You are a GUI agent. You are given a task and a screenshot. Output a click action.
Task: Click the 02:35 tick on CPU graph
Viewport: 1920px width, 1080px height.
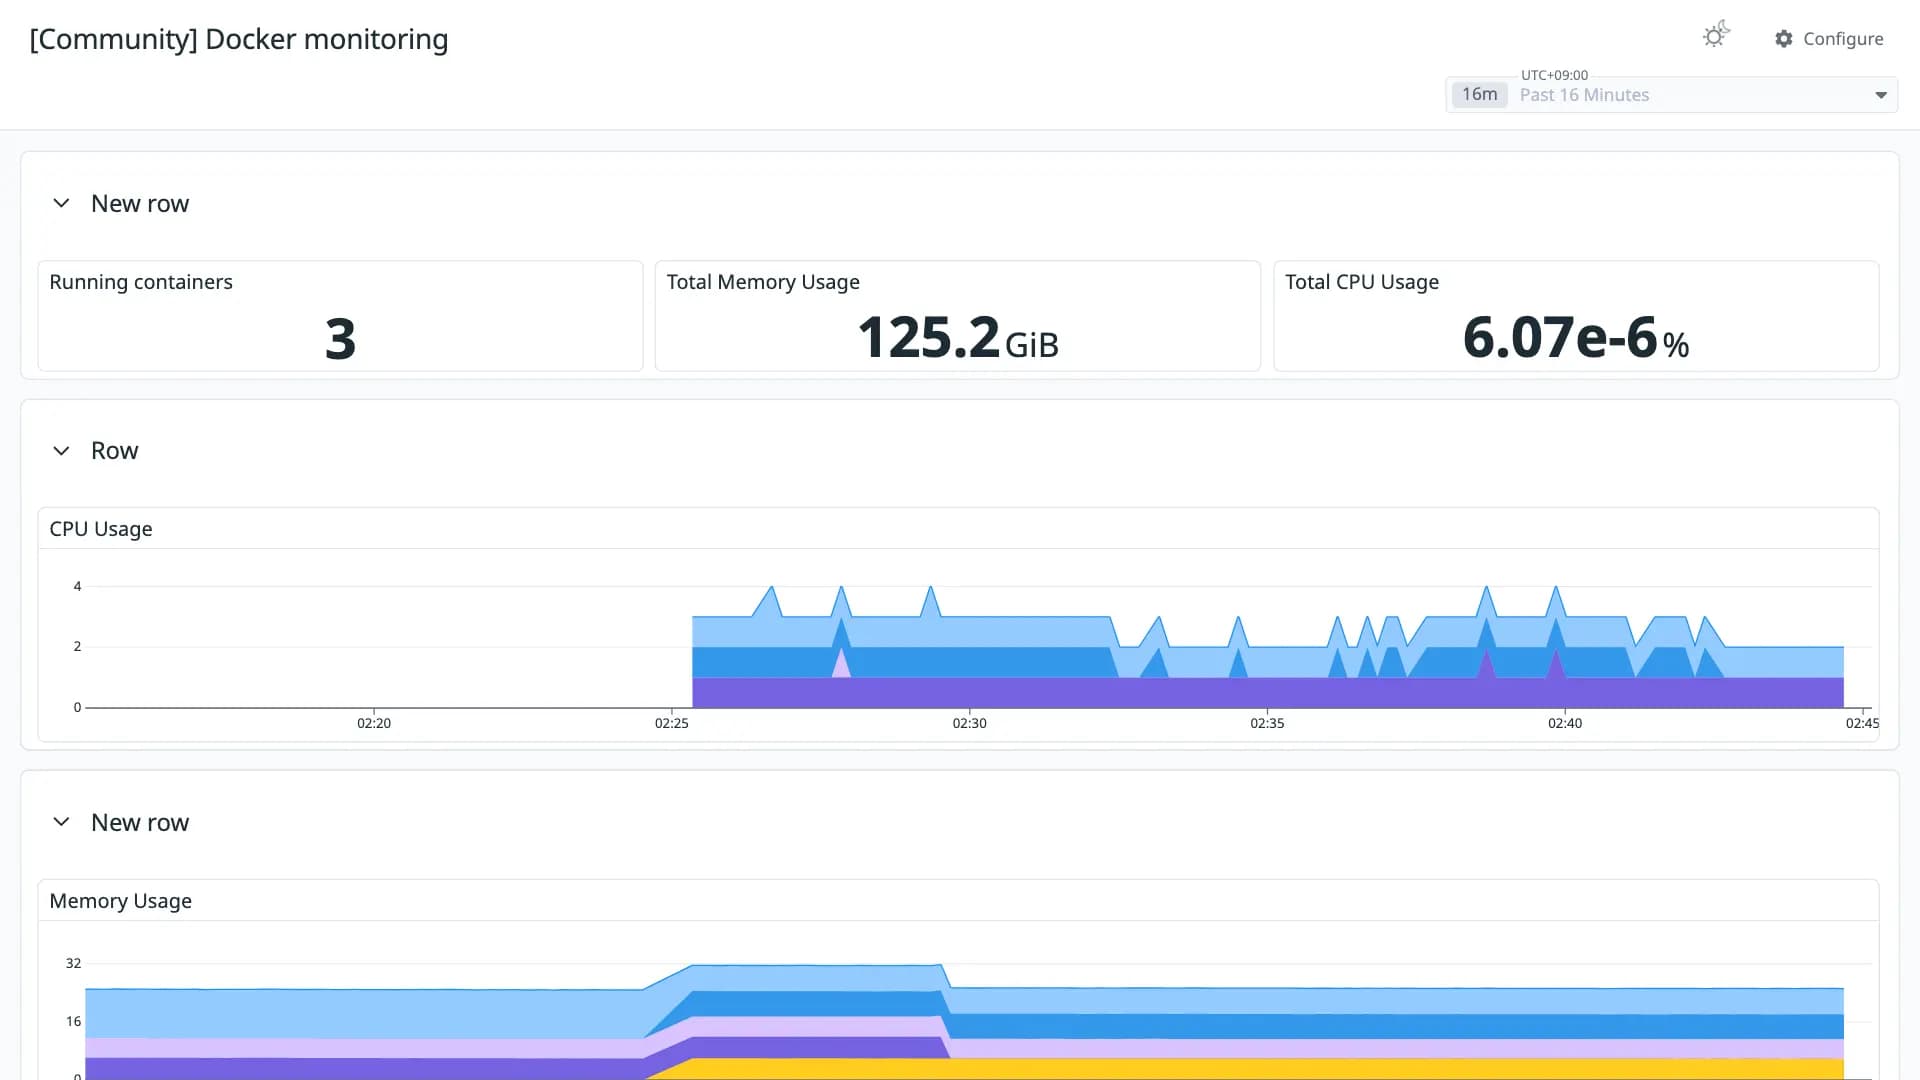1267,723
